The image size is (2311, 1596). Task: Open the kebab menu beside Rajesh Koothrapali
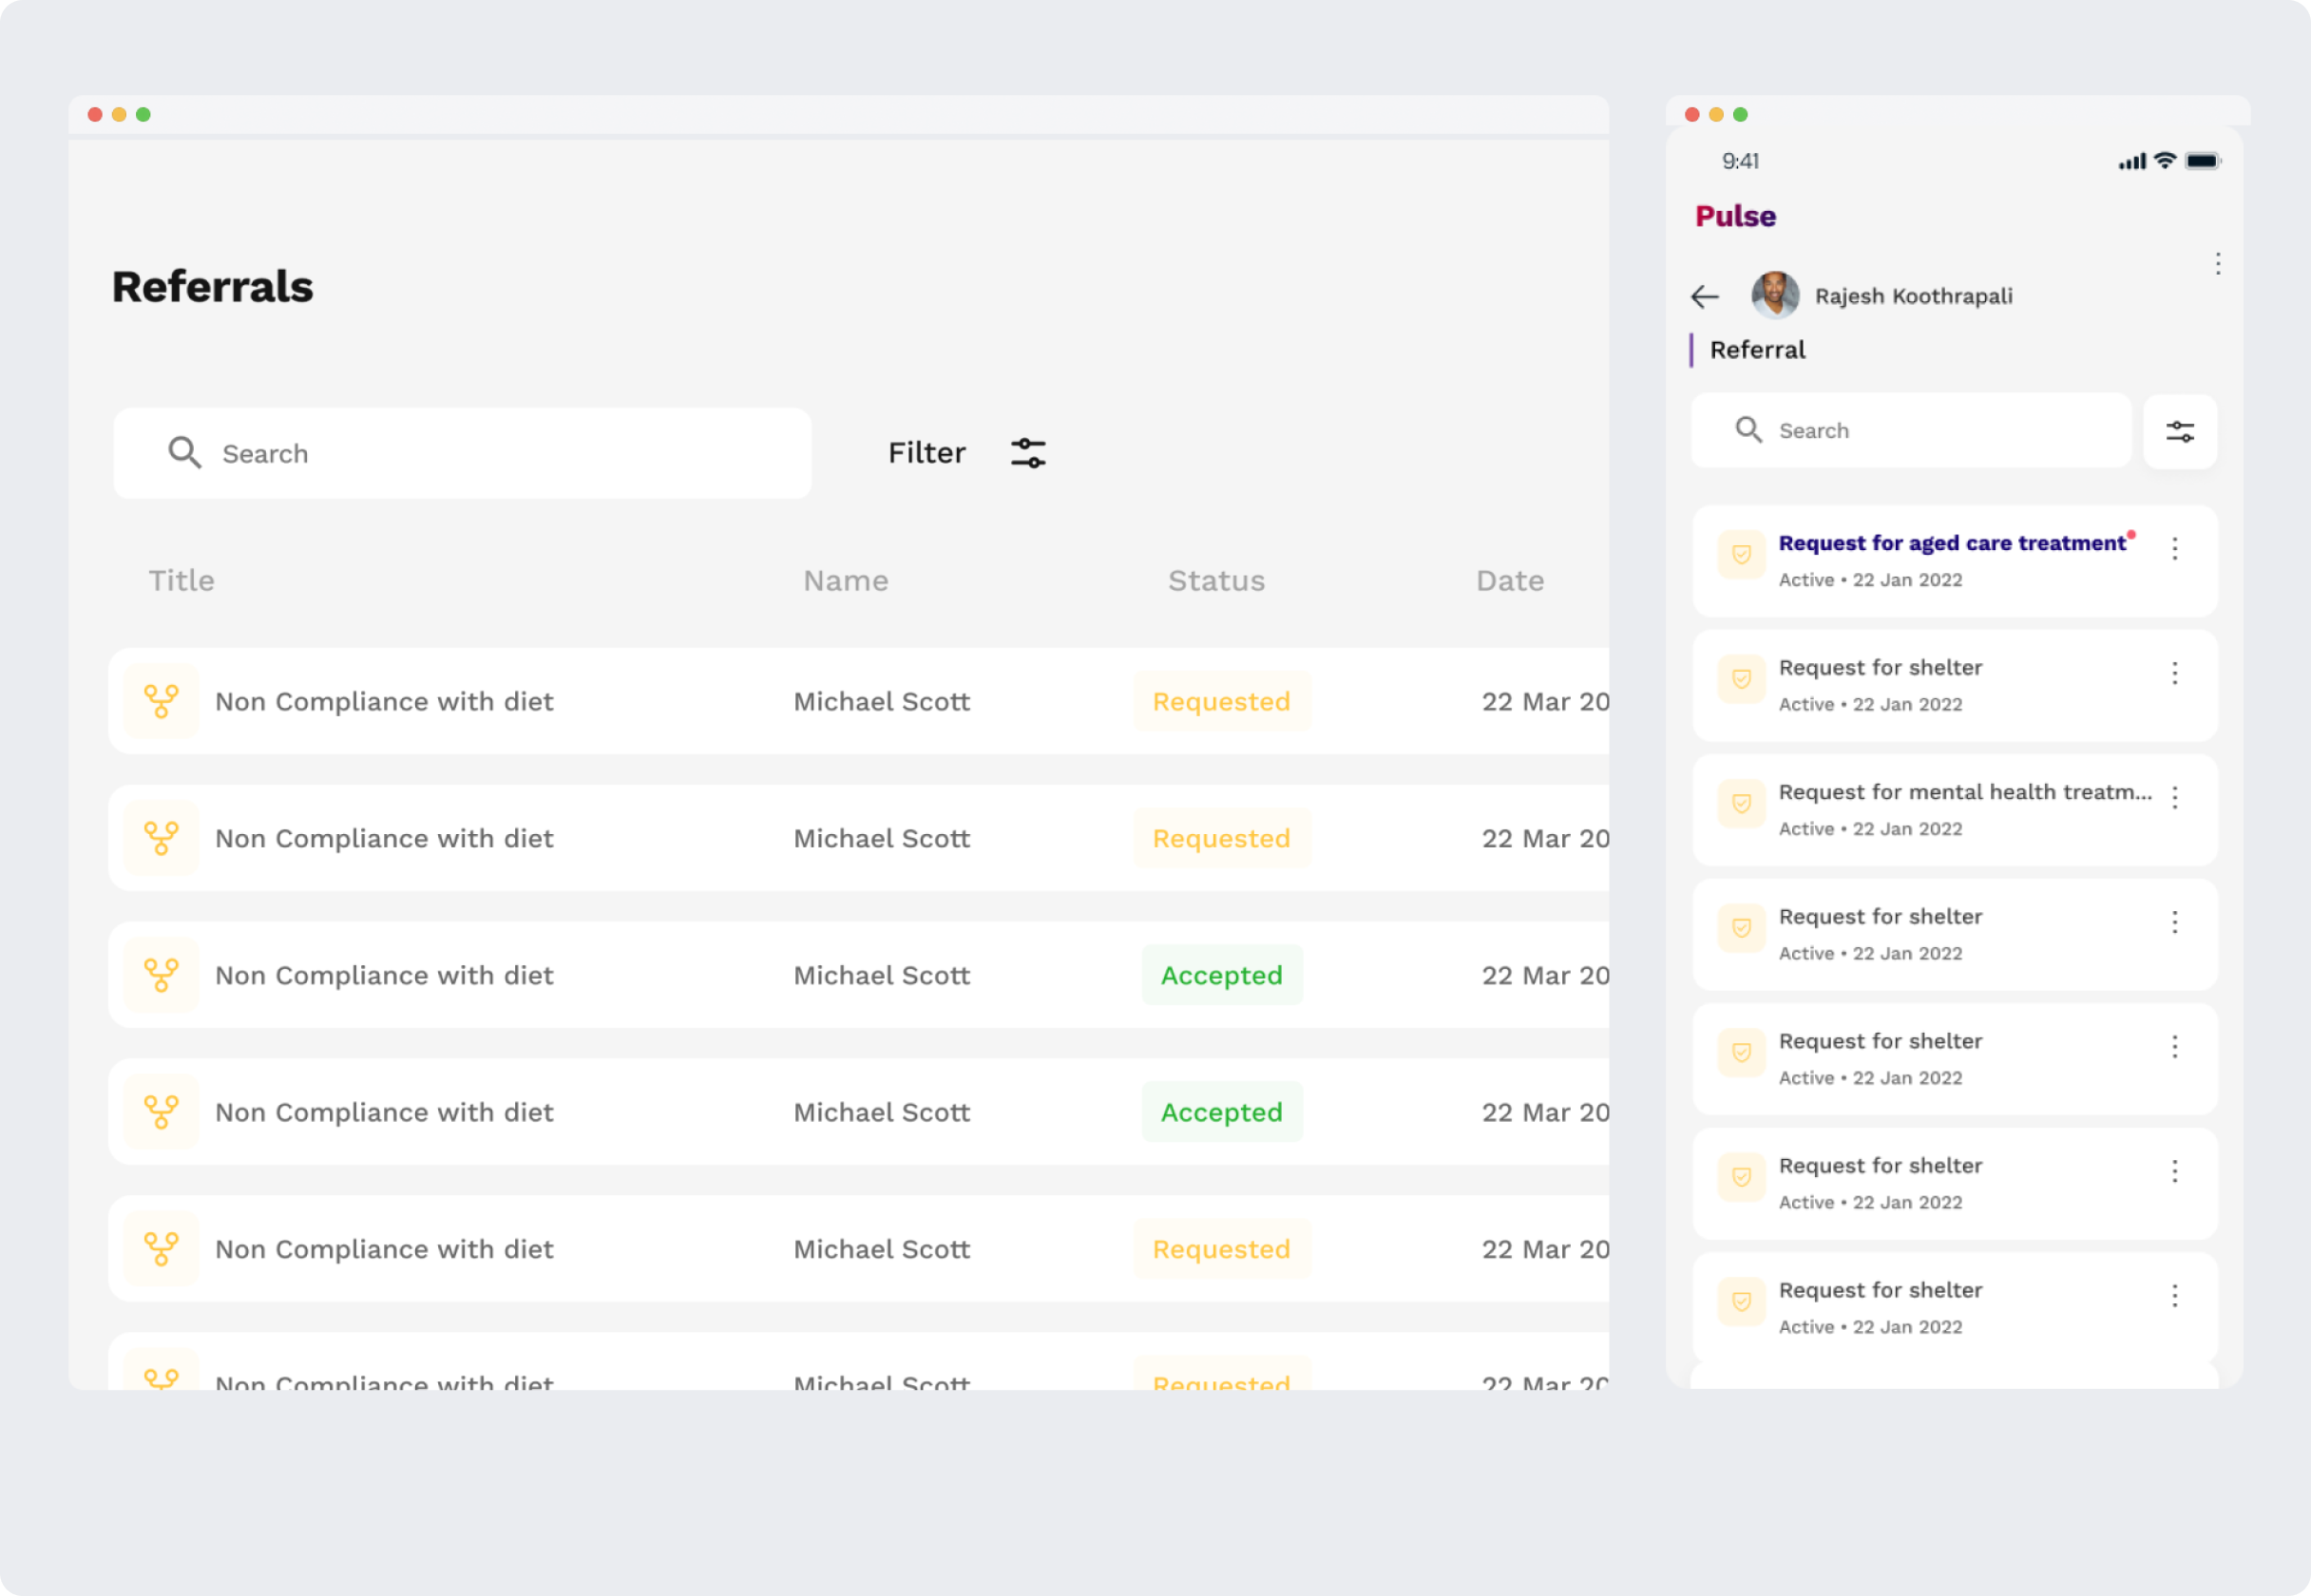[x=2217, y=264]
